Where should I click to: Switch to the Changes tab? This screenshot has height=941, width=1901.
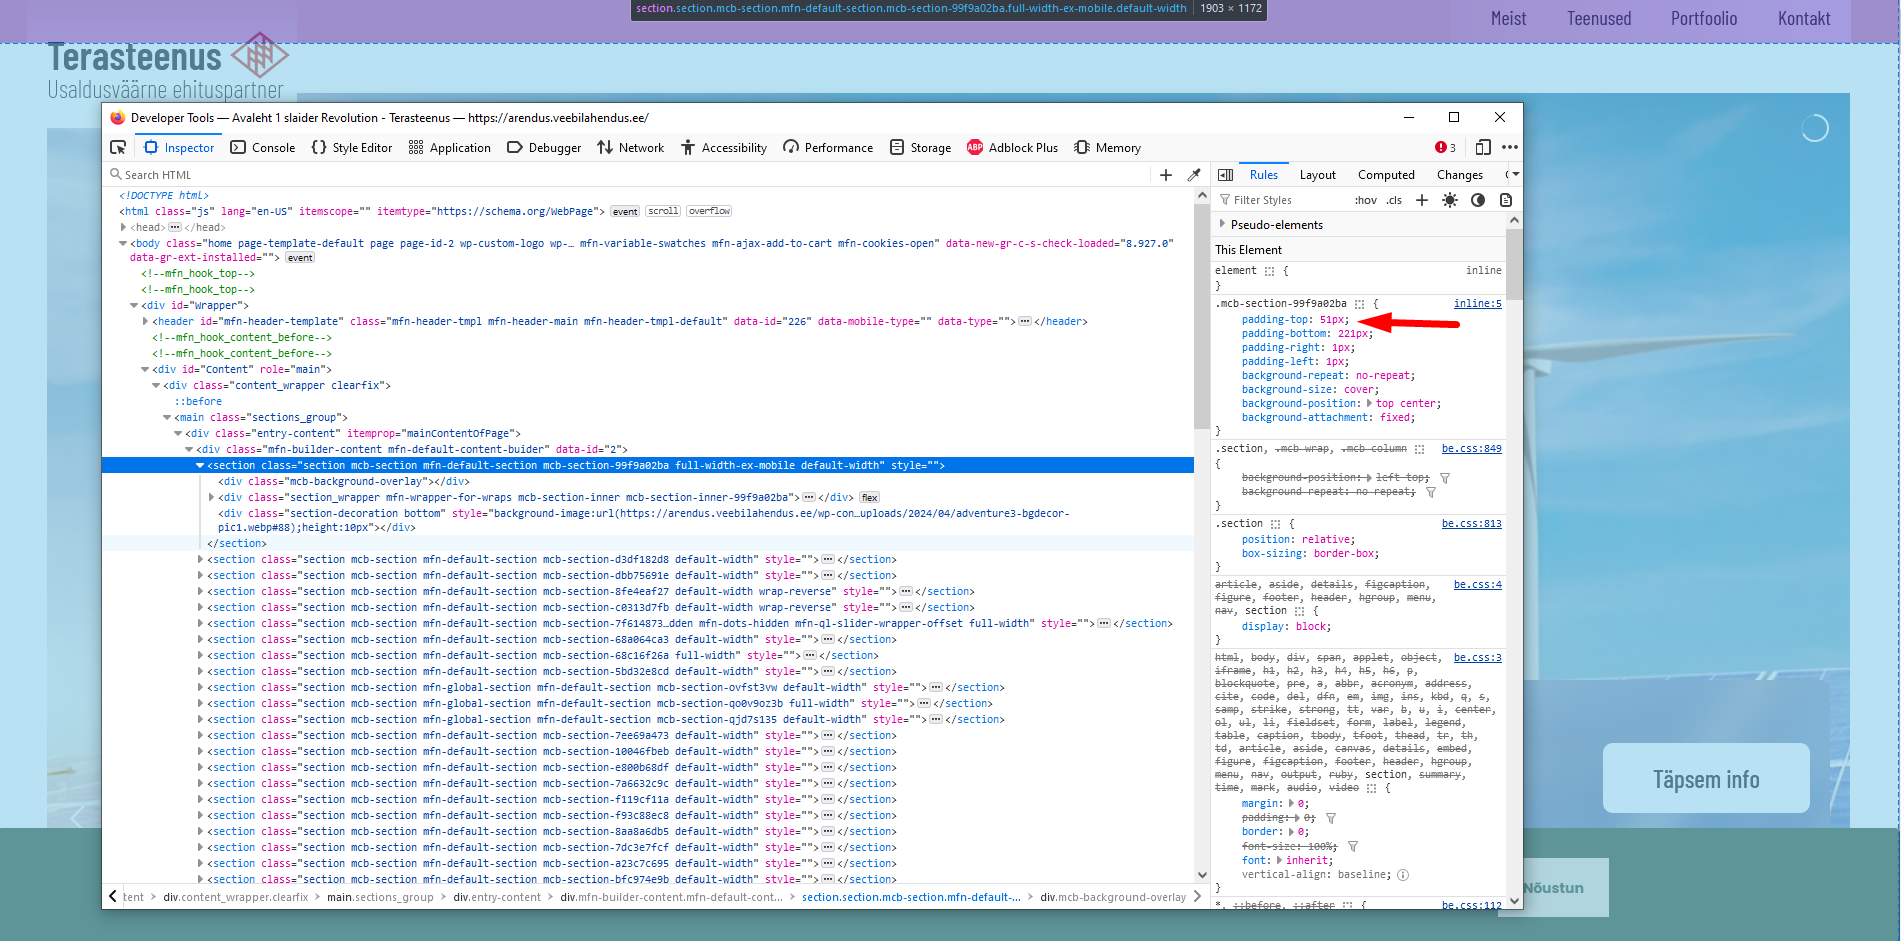(1460, 175)
